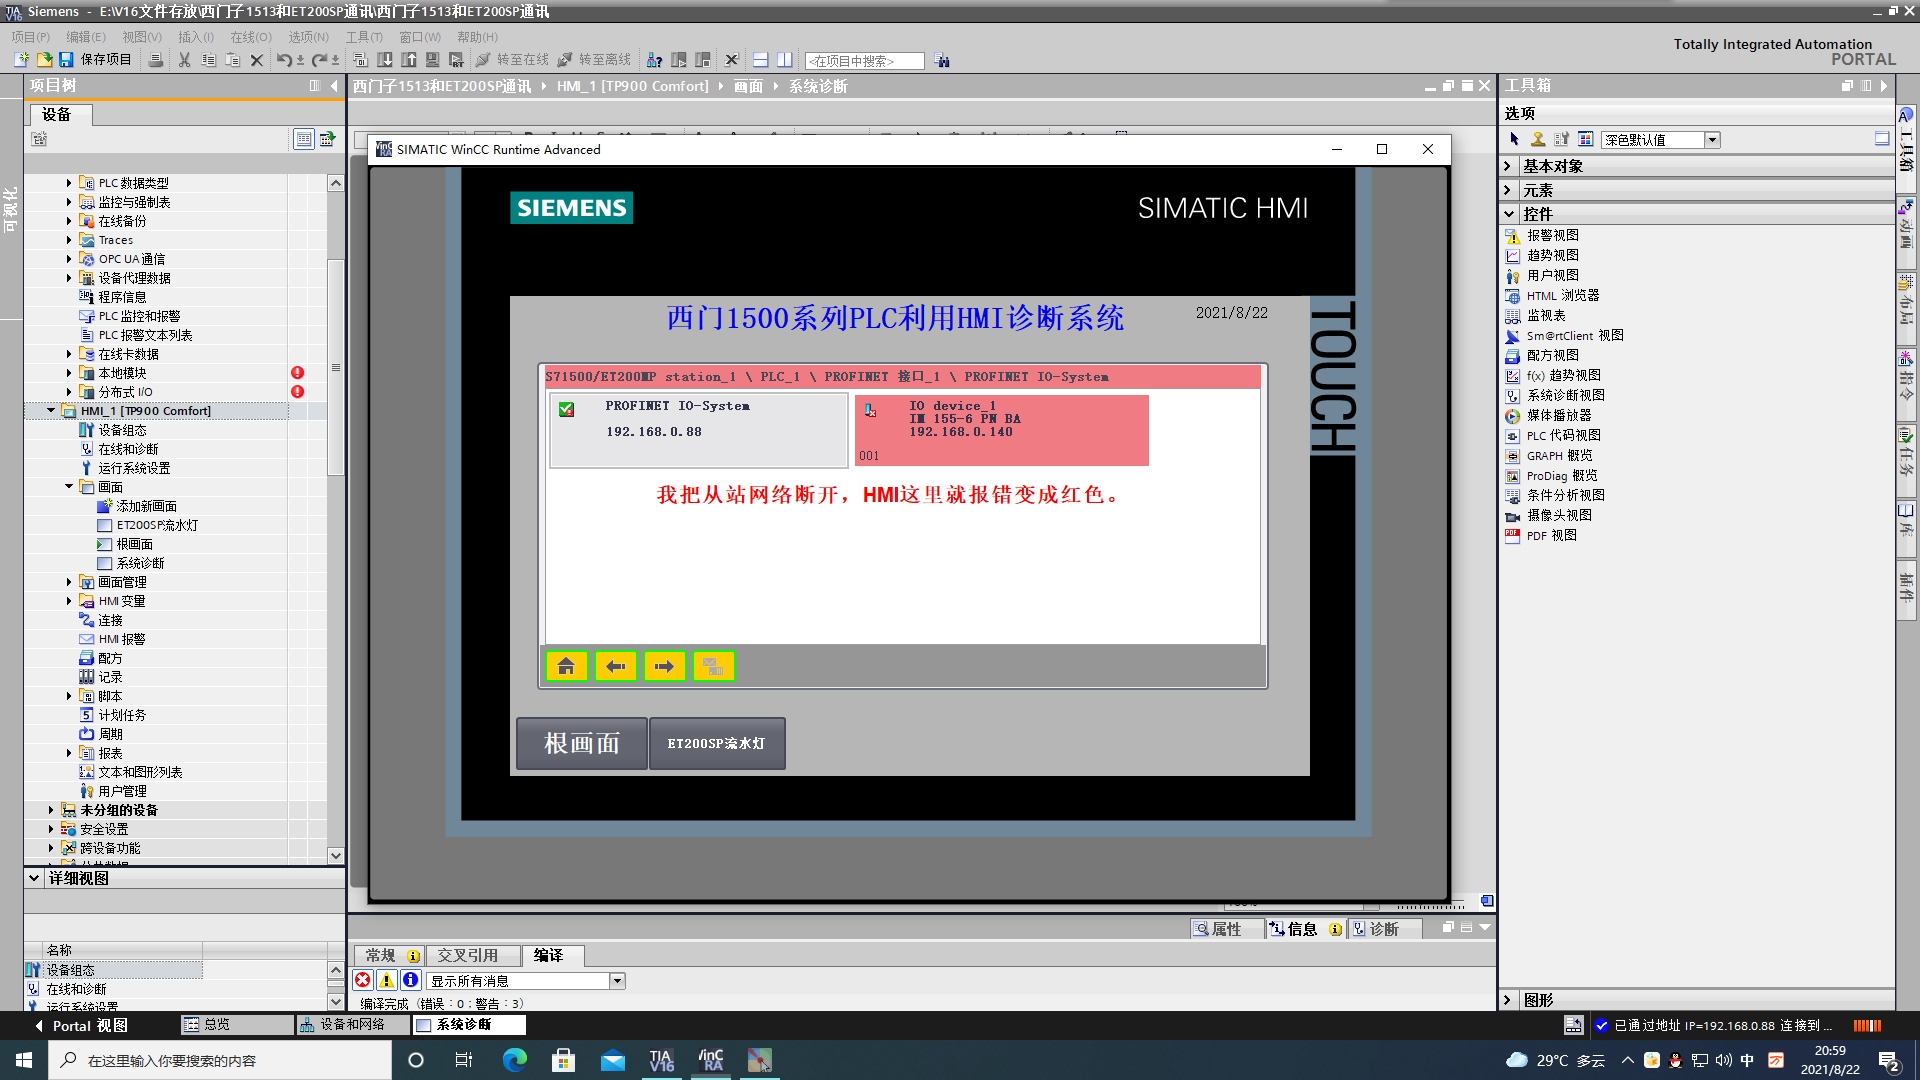Click the open project icon in toolbar
The height and width of the screenshot is (1080, 1920).
click(44, 60)
